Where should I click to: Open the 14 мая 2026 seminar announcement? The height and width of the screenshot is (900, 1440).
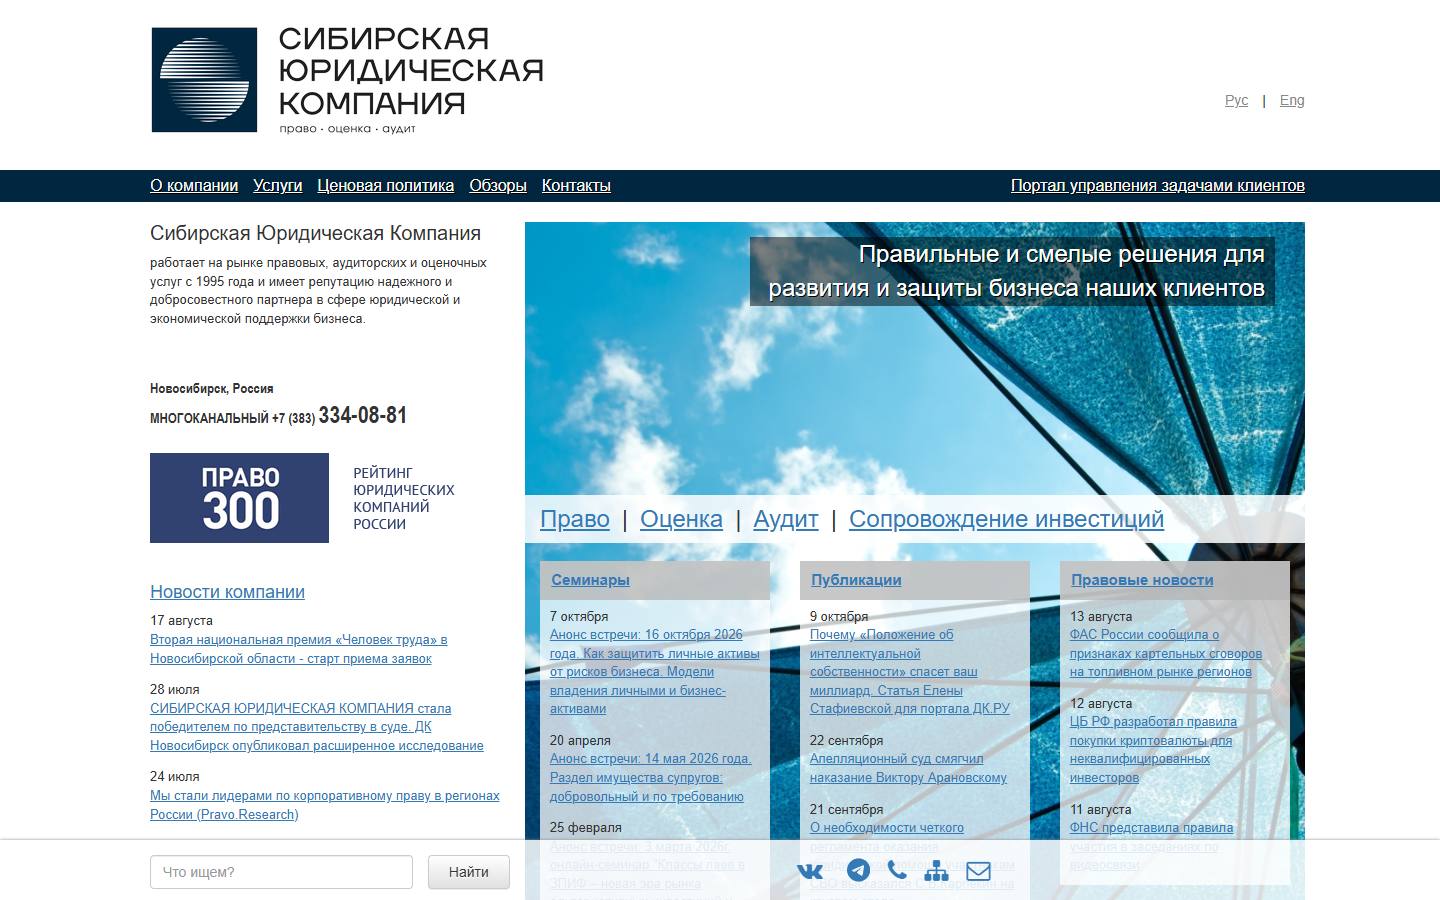tap(651, 777)
